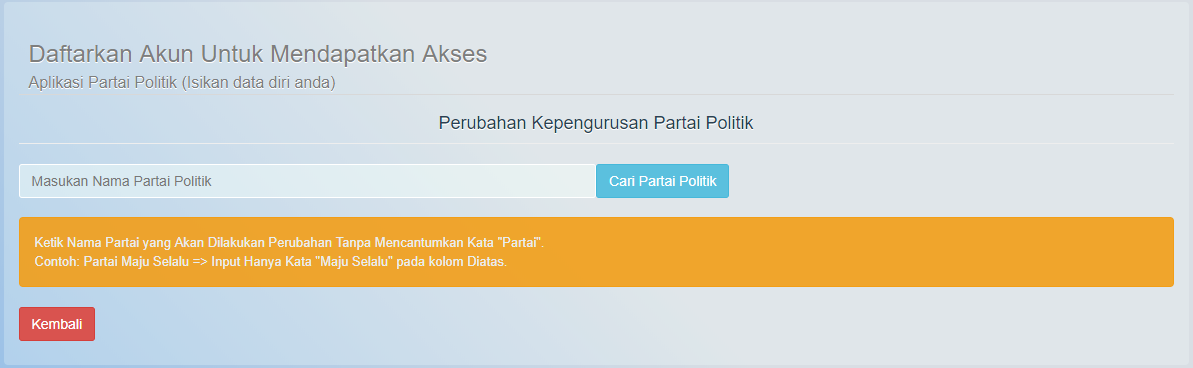The image size is (1193, 368).
Task: Click the Contoh example line in alert
Action: pyautogui.click(x=270, y=262)
